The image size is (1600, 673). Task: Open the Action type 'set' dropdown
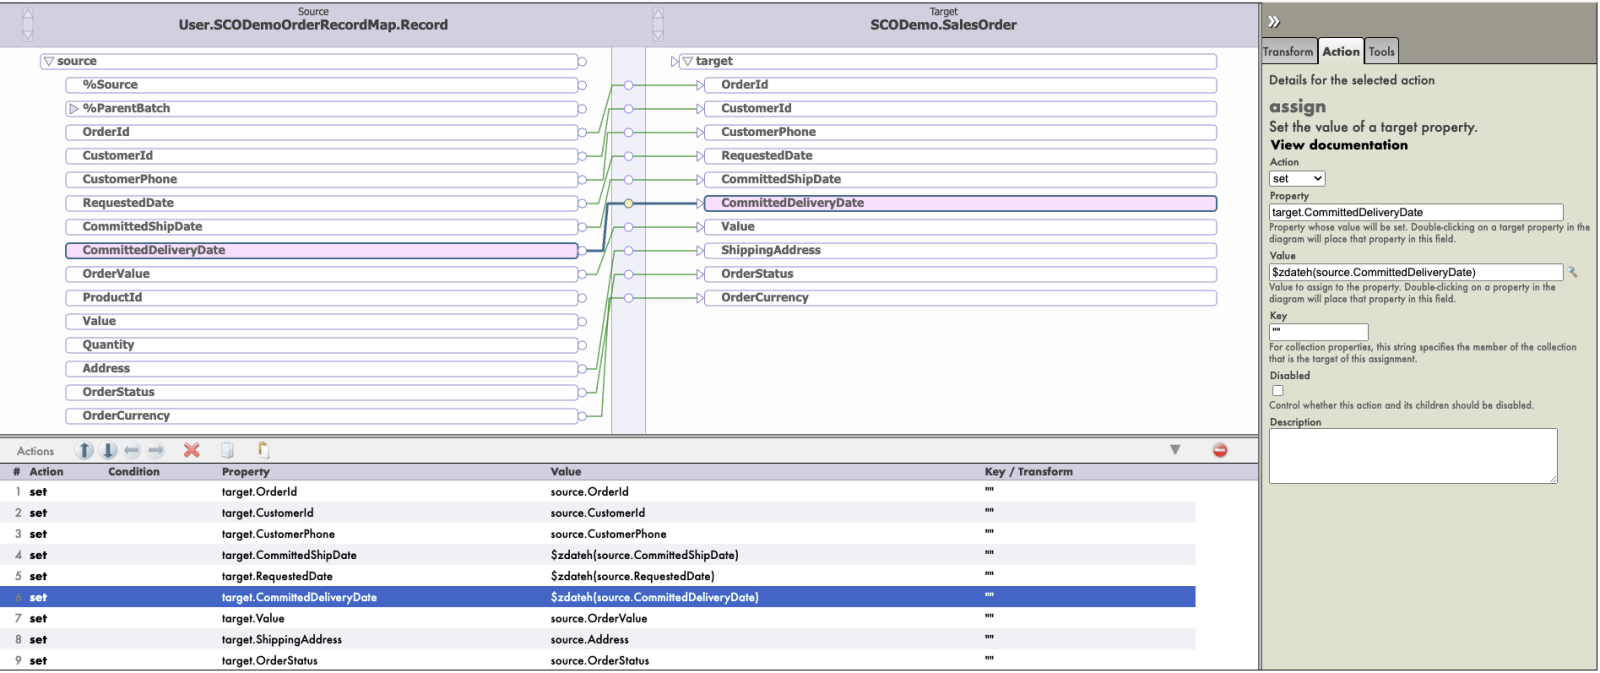1297,179
